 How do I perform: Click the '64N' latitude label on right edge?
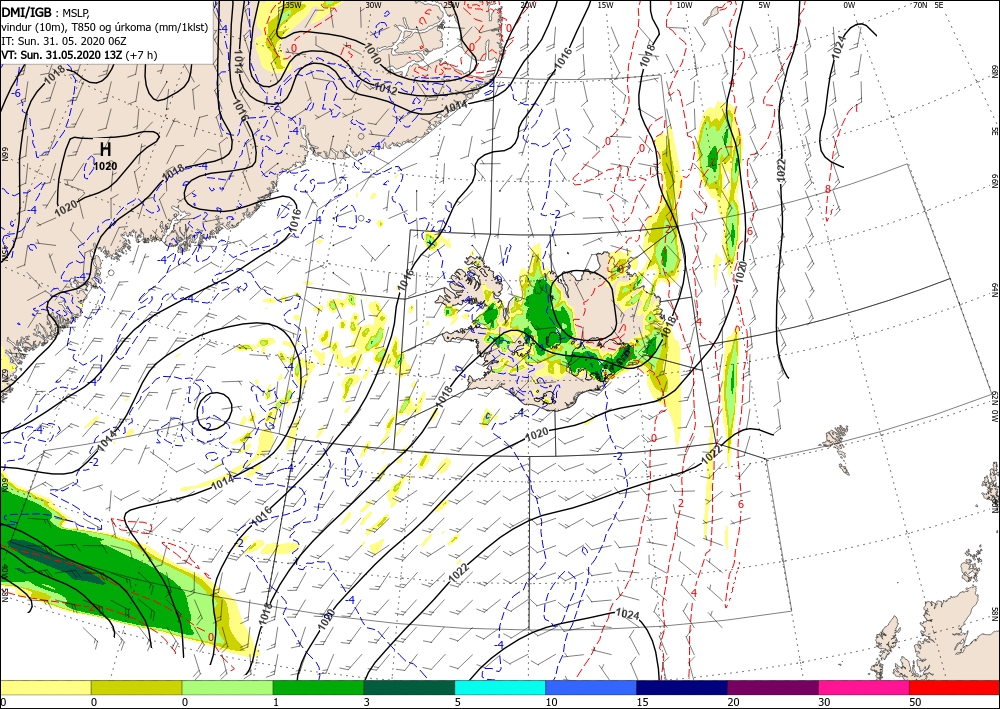tap(994, 289)
